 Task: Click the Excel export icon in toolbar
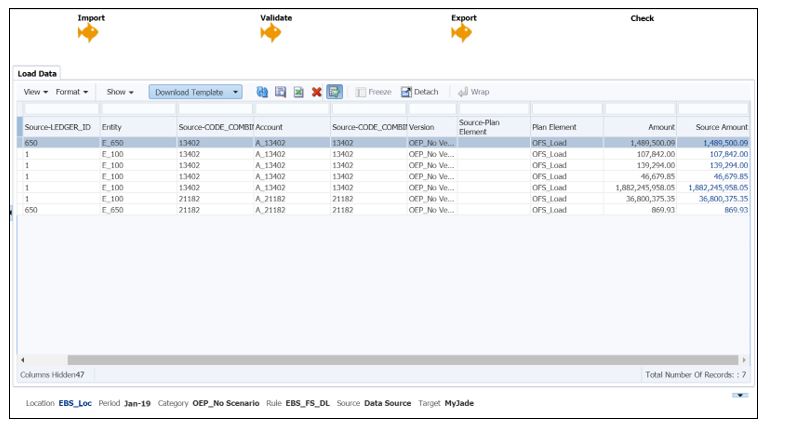[298, 92]
